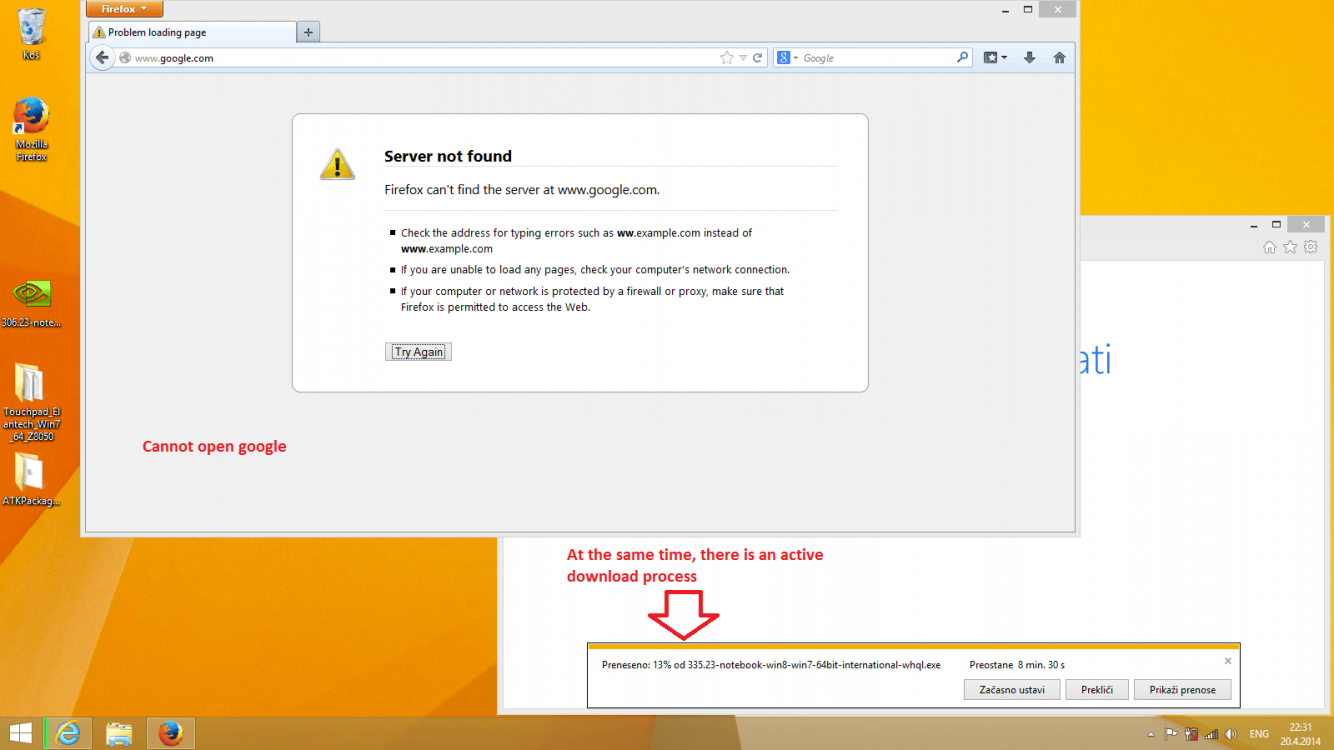1334x750 pixels.
Task: Select the ATKPackage desktop folder
Action: 31,480
